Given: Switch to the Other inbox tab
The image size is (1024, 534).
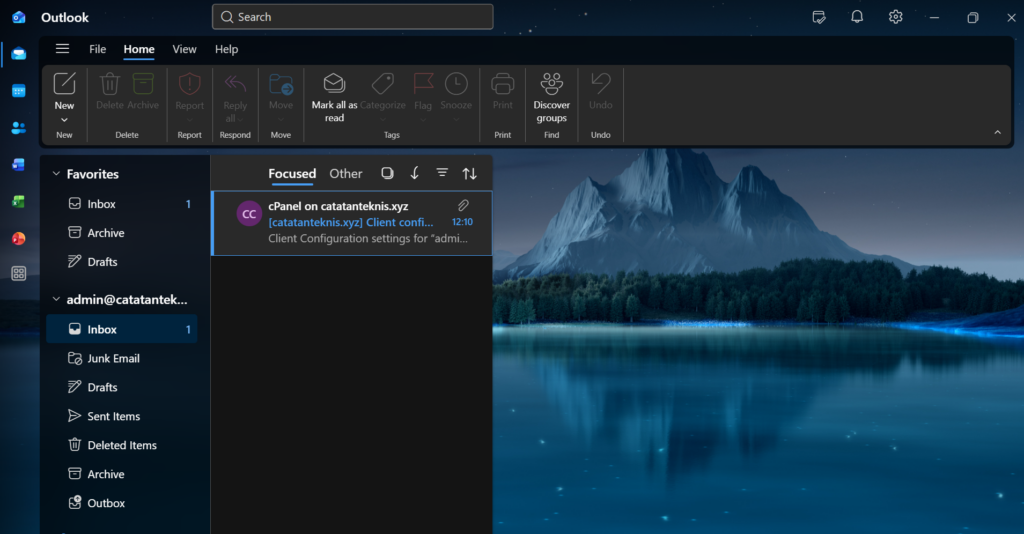Looking at the screenshot, I should pos(345,174).
